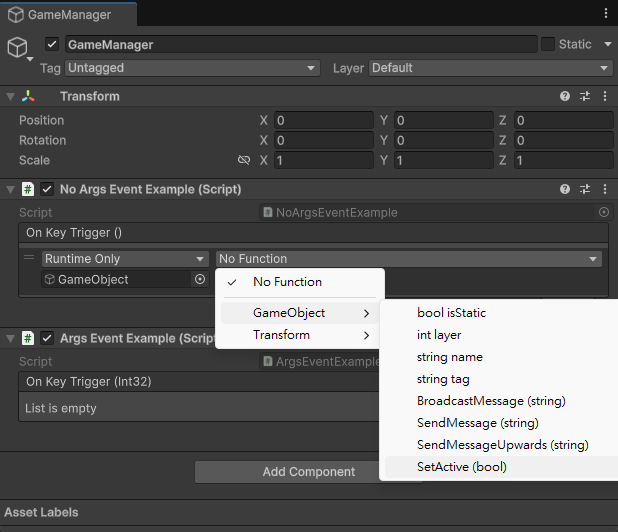Disable No Args Event Example script checkbox
This screenshot has height=532, width=618.
tap(47, 189)
